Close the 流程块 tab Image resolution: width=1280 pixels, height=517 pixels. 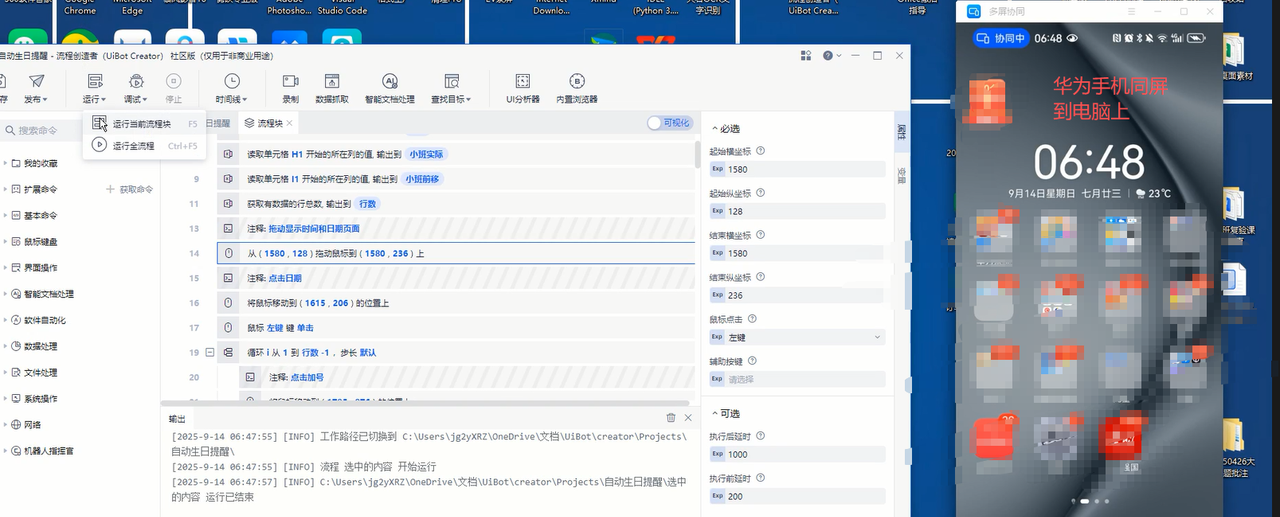(290, 123)
